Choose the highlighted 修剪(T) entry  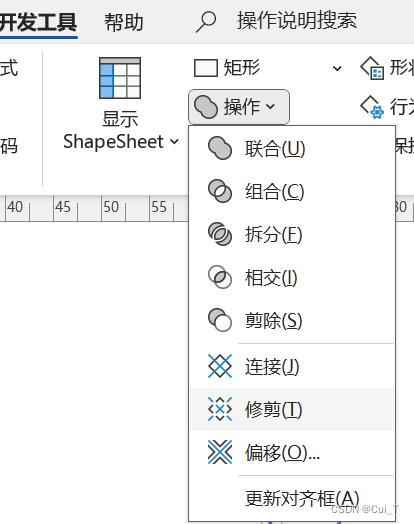click(x=292, y=409)
